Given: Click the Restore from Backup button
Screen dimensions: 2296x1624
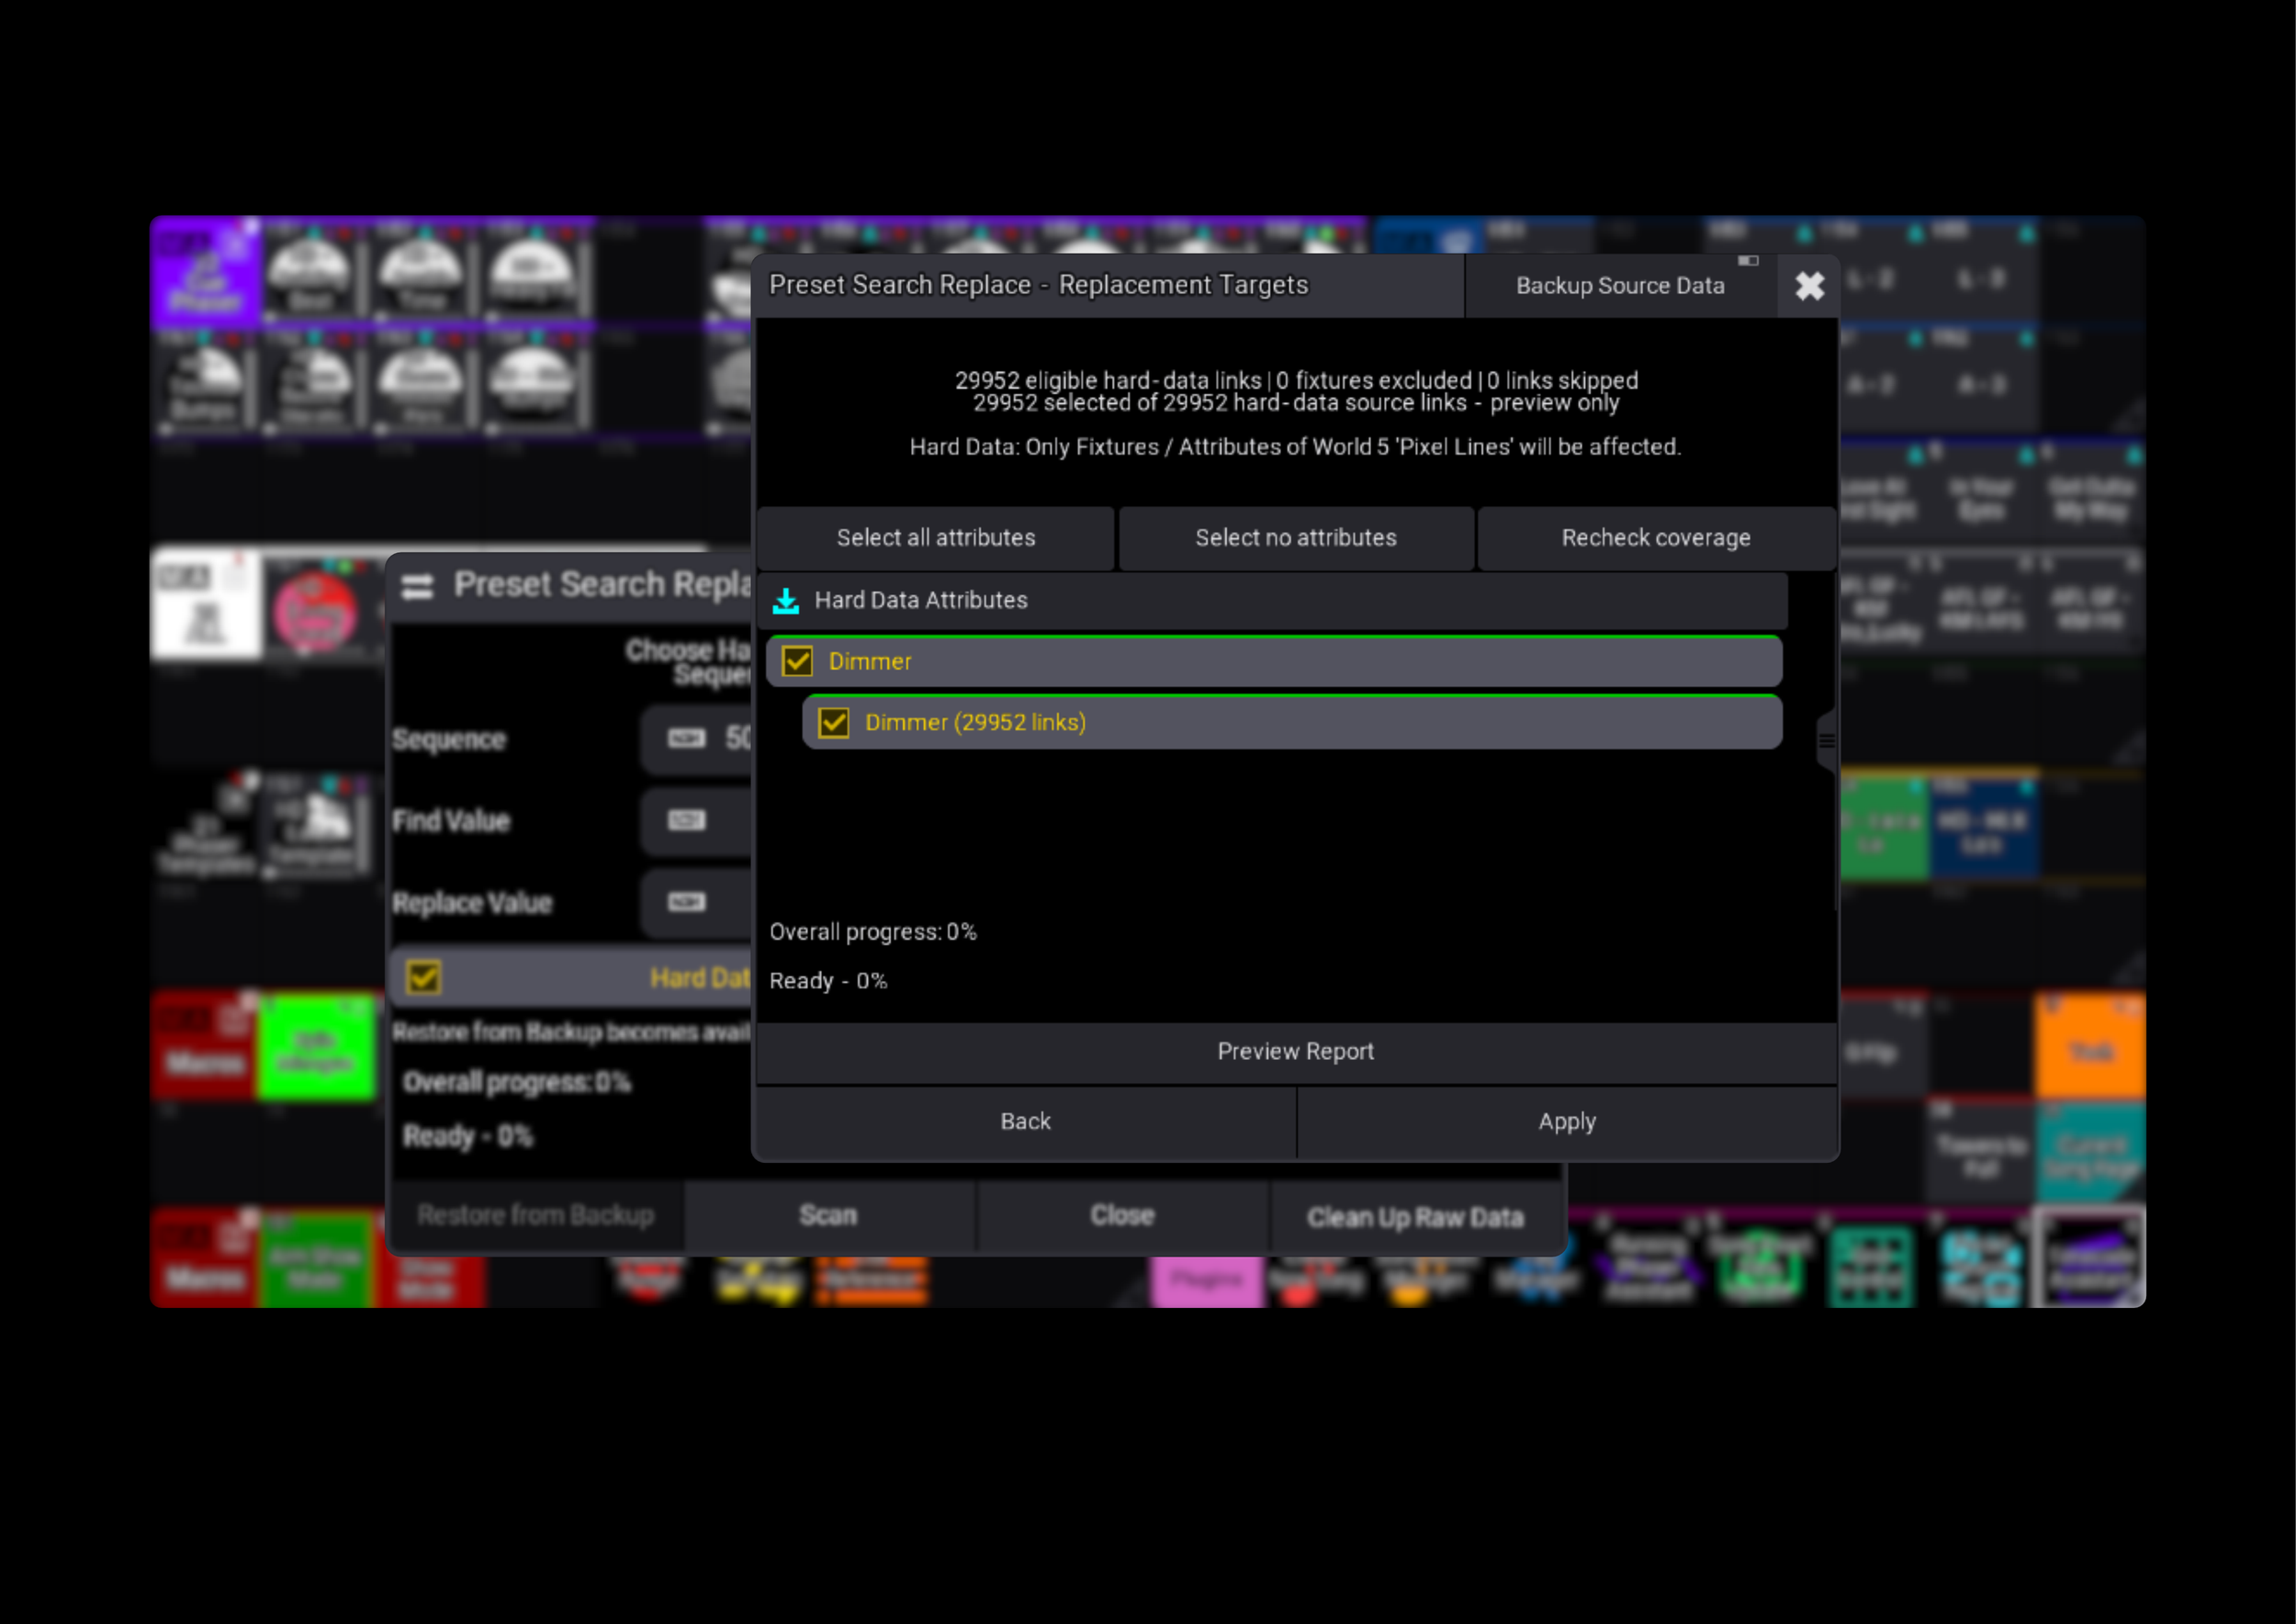Looking at the screenshot, I should coord(536,1216).
